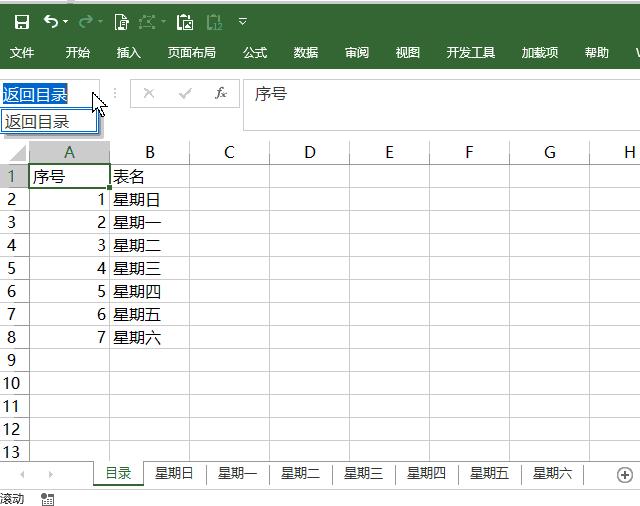The image size is (640, 506).
Task: Select column D header
Action: (309, 152)
